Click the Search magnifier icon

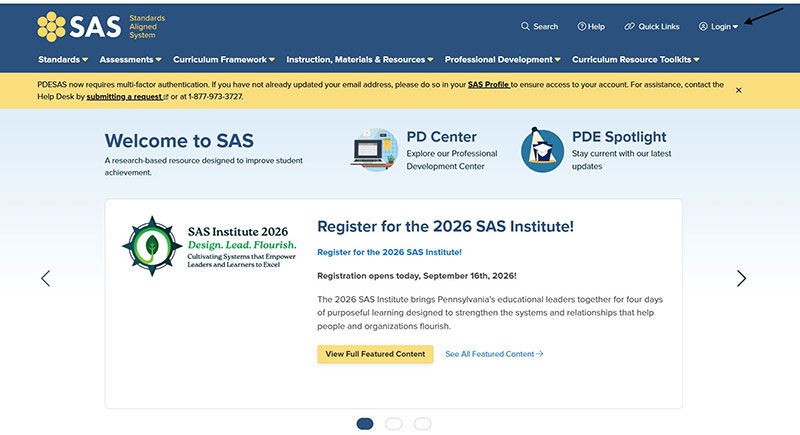[x=525, y=26]
